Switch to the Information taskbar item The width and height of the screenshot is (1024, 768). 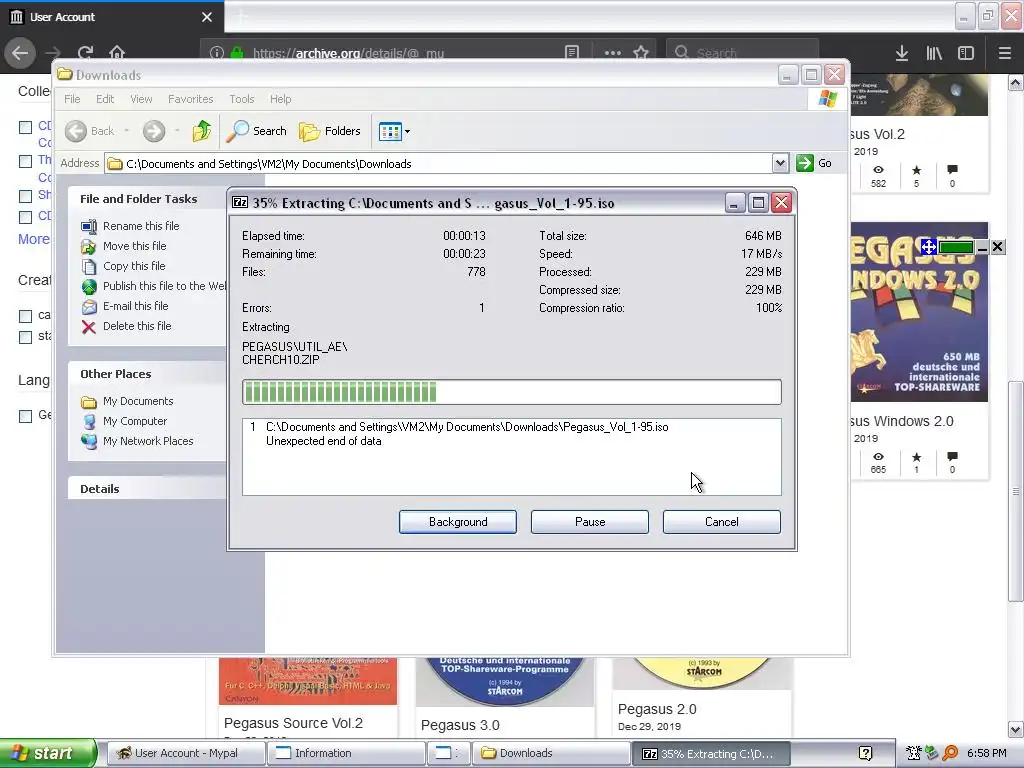tap(345, 753)
